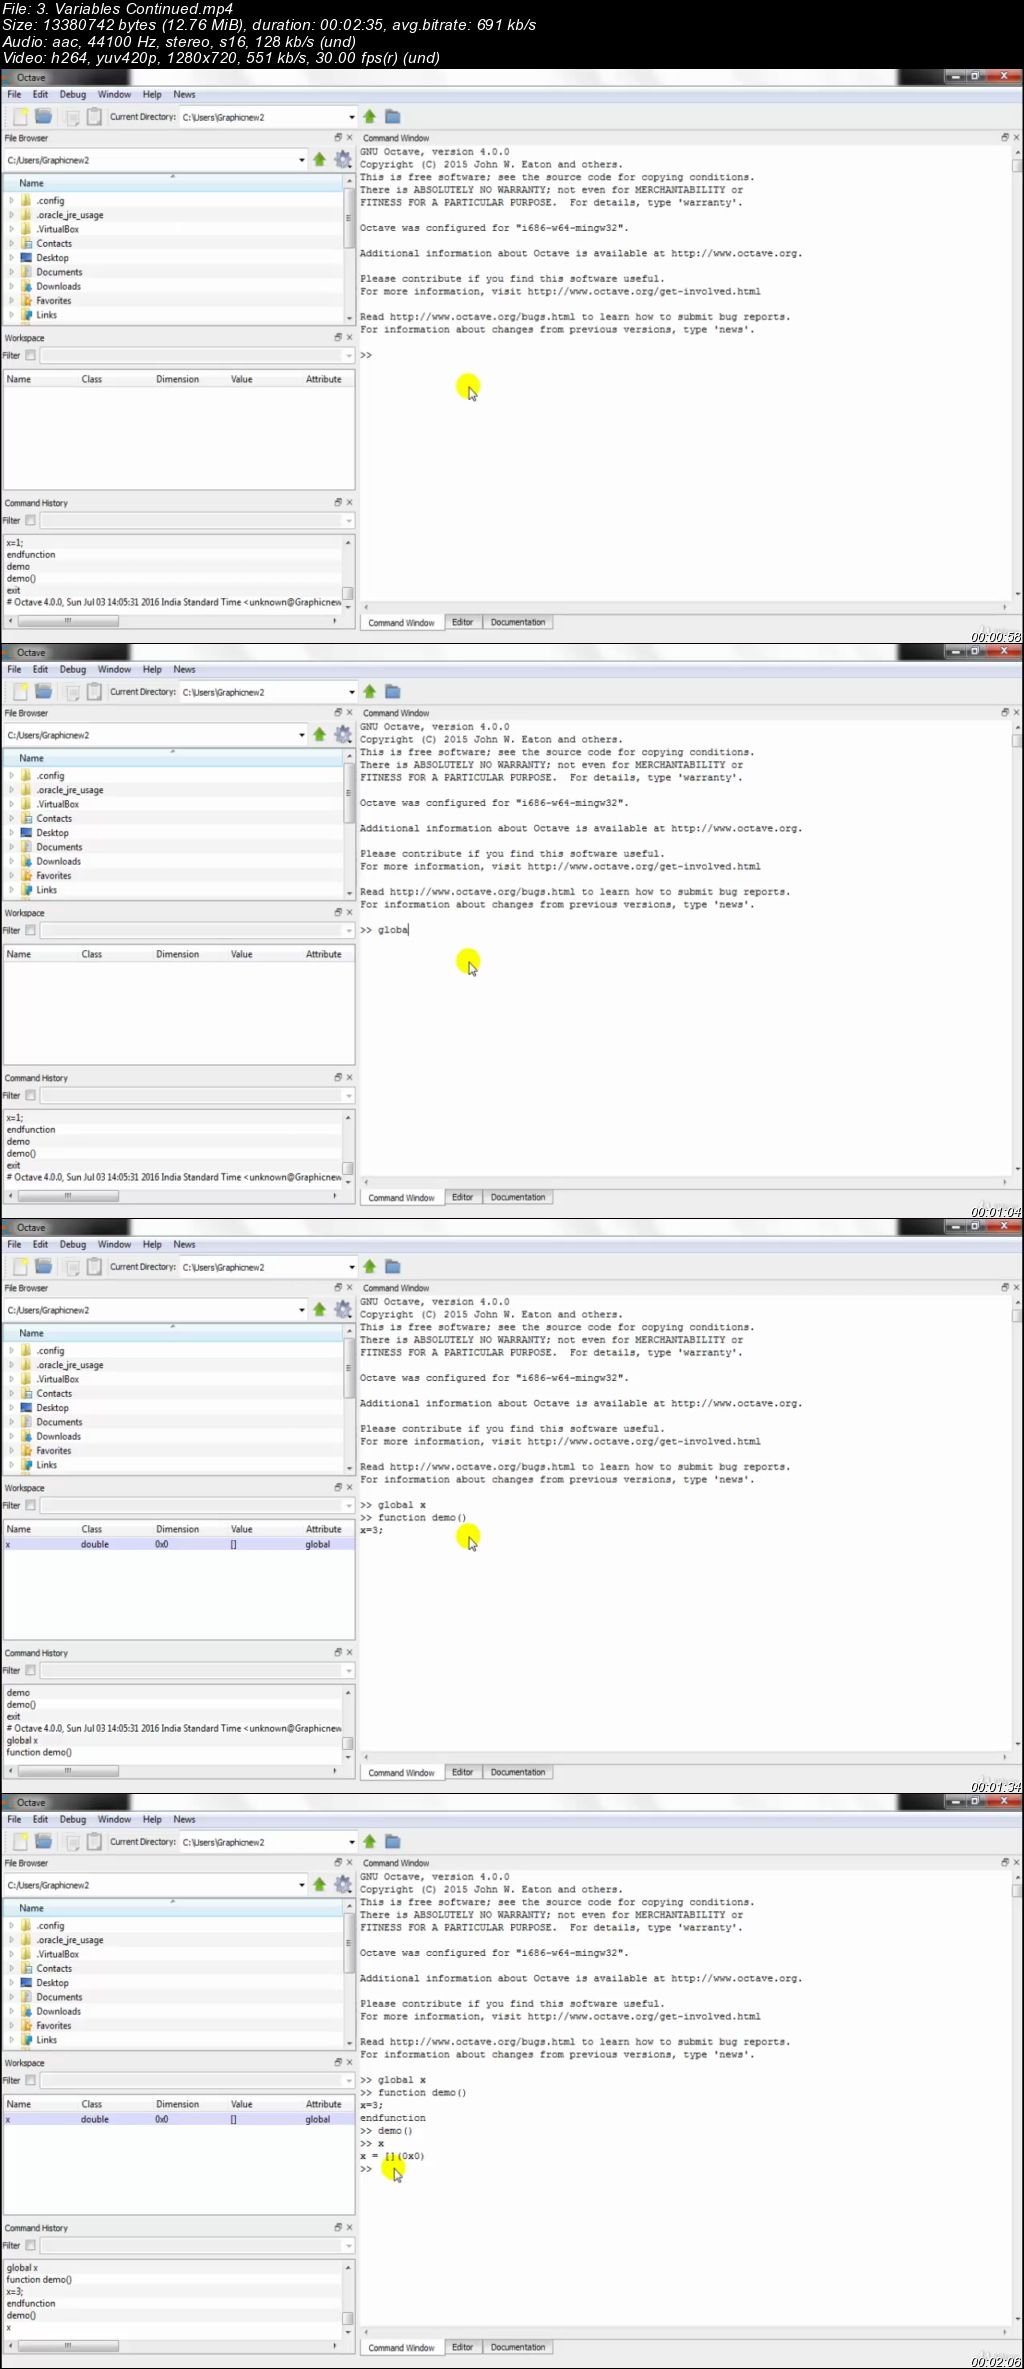Select Command Window tab in the 00:01:34 frame
1024x2369 pixels.
[401, 1772]
